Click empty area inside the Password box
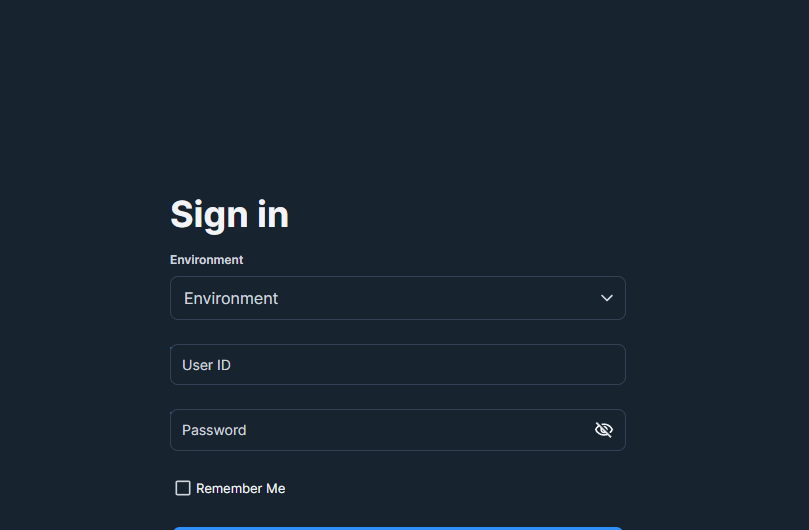 coord(420,430)
